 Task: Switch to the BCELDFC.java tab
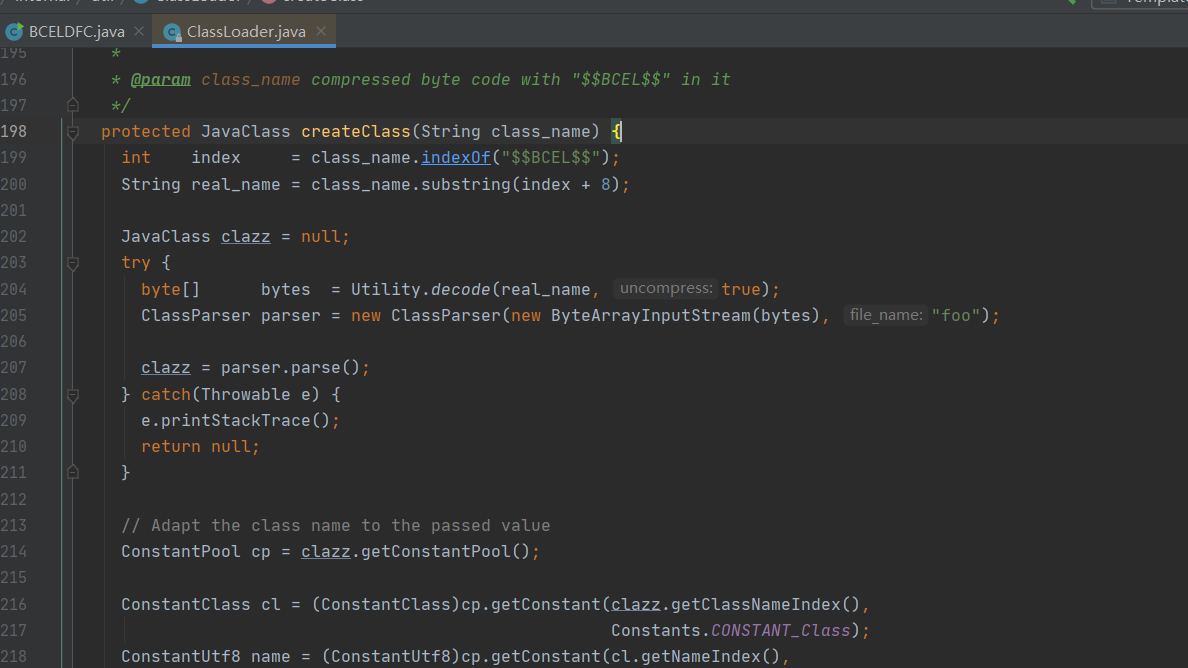click(x=76, y=32)
